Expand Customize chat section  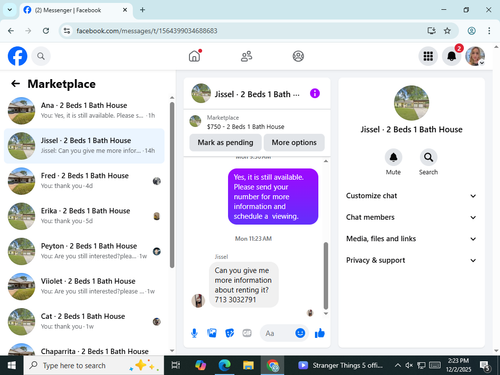pos(411,196)
